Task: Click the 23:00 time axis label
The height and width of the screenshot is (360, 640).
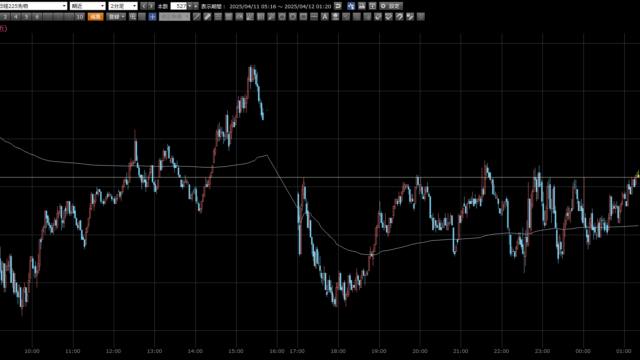Action: [542, 351]
